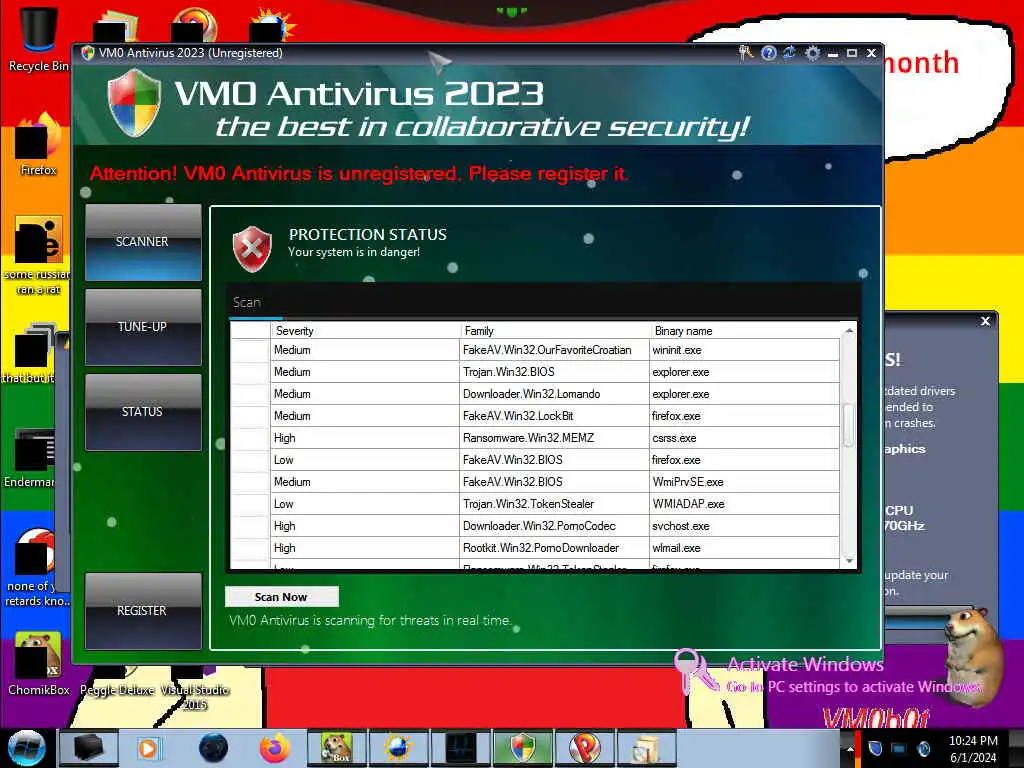
Task: Open the media player taskbar icon
Action: coord(148,748)
